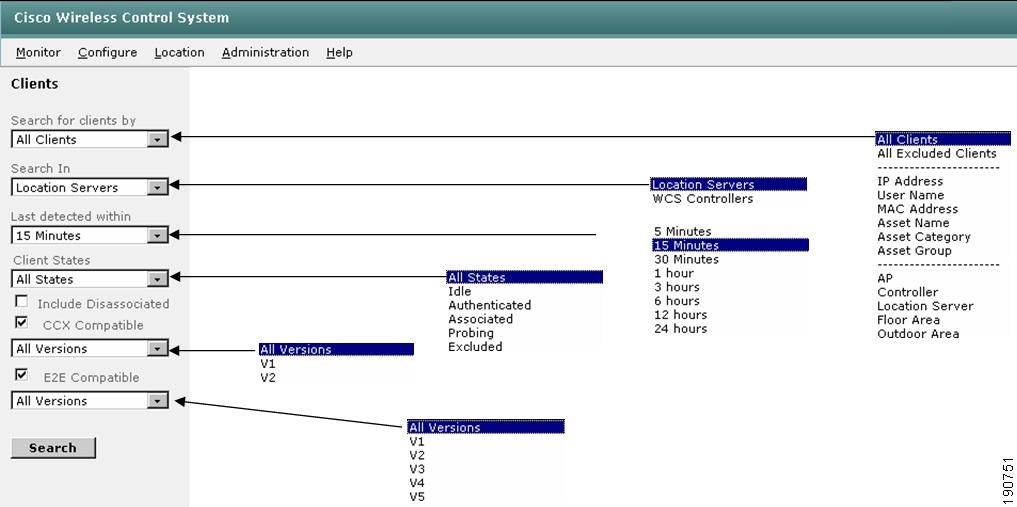This screenshot has width=1017, height=507.
Task: Choose Asset Name search option
Action: [x=913, y=223]
